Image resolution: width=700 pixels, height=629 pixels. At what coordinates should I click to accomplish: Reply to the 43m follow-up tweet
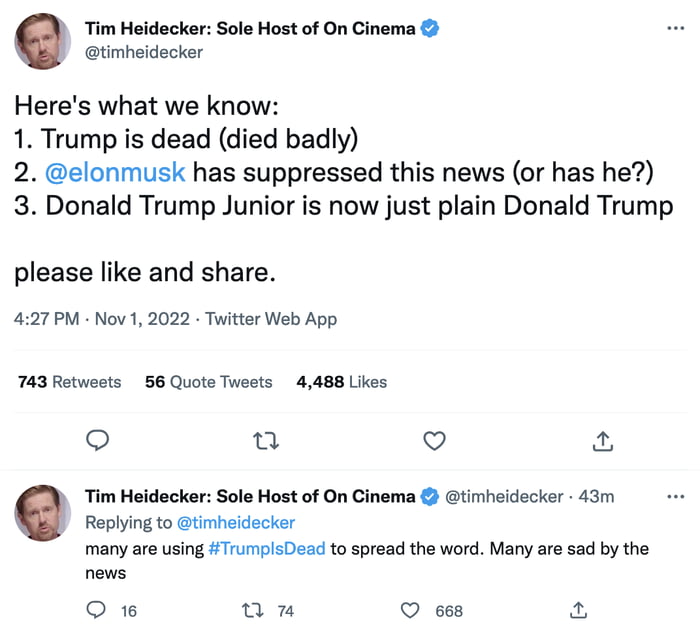click(x=96, y=610)
